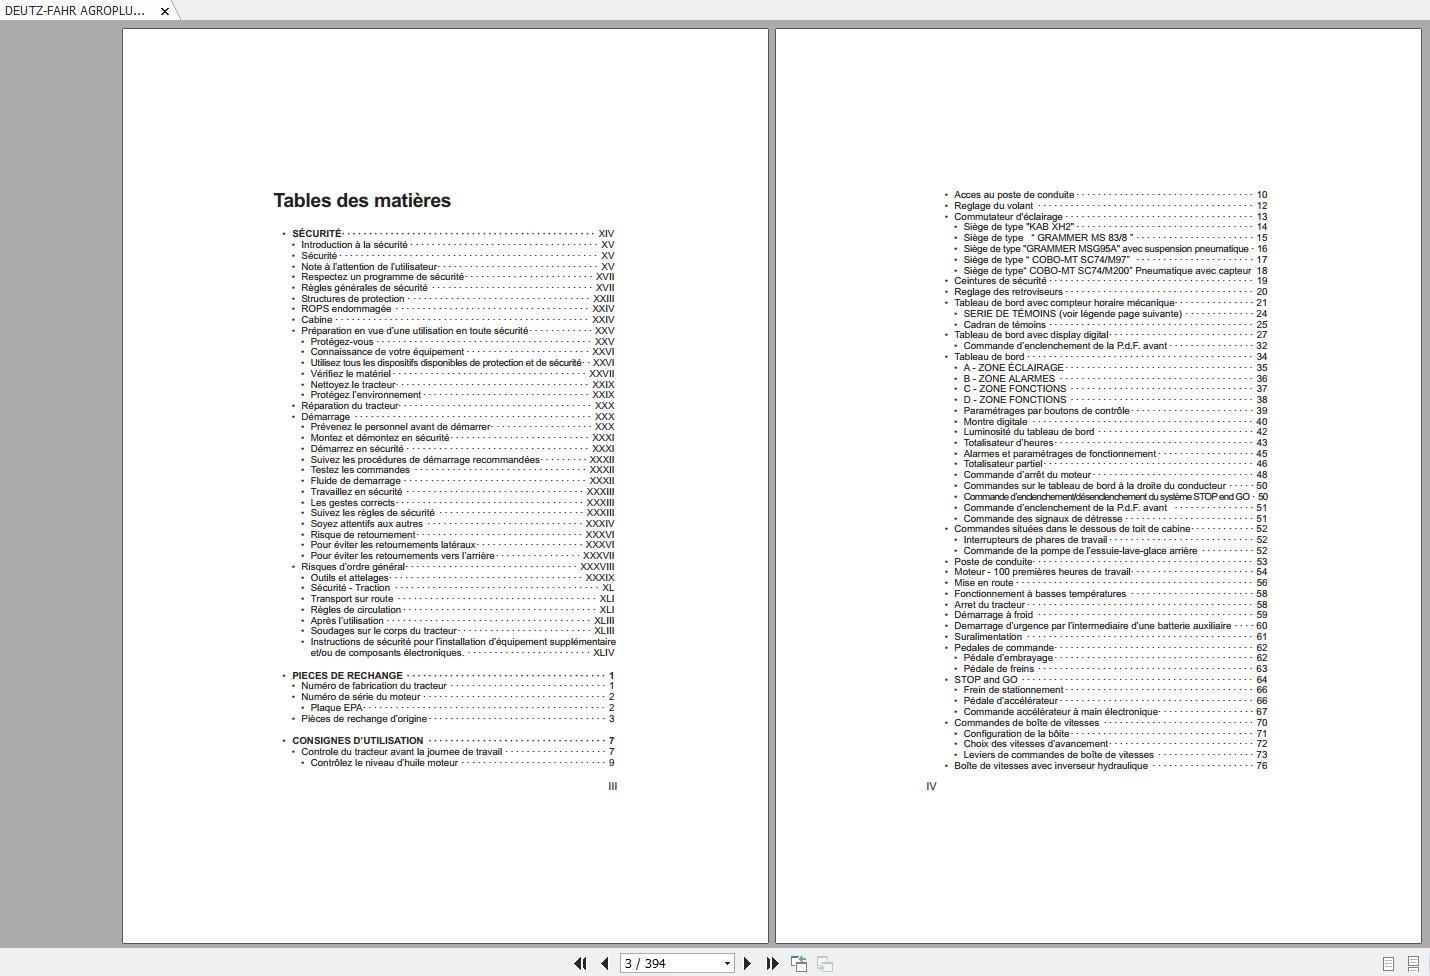Open the PIECES DE RECHANGE contents entry
Image resolution: width=1430 pixels, height=976 pixels.
(347, 676)
